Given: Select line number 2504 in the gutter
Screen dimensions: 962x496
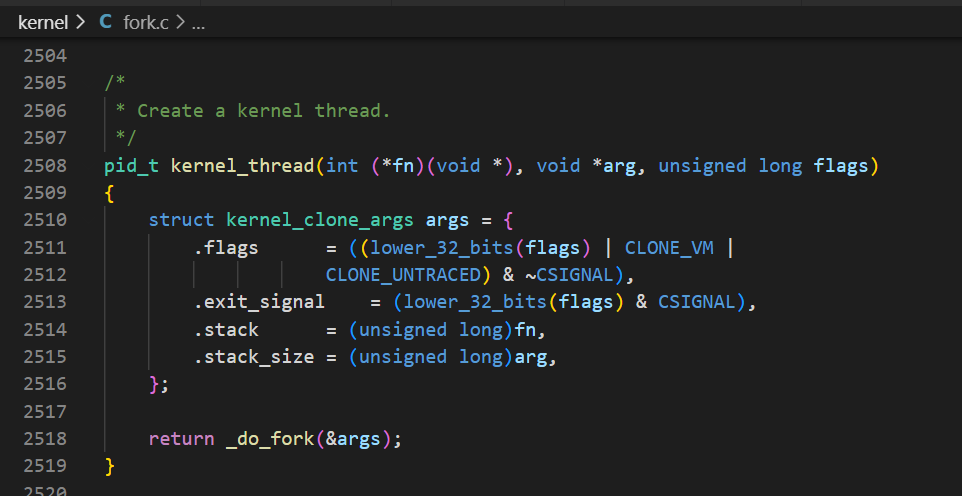Looking at the screenshot, I should pyautogui.click(x=45, y=56).
